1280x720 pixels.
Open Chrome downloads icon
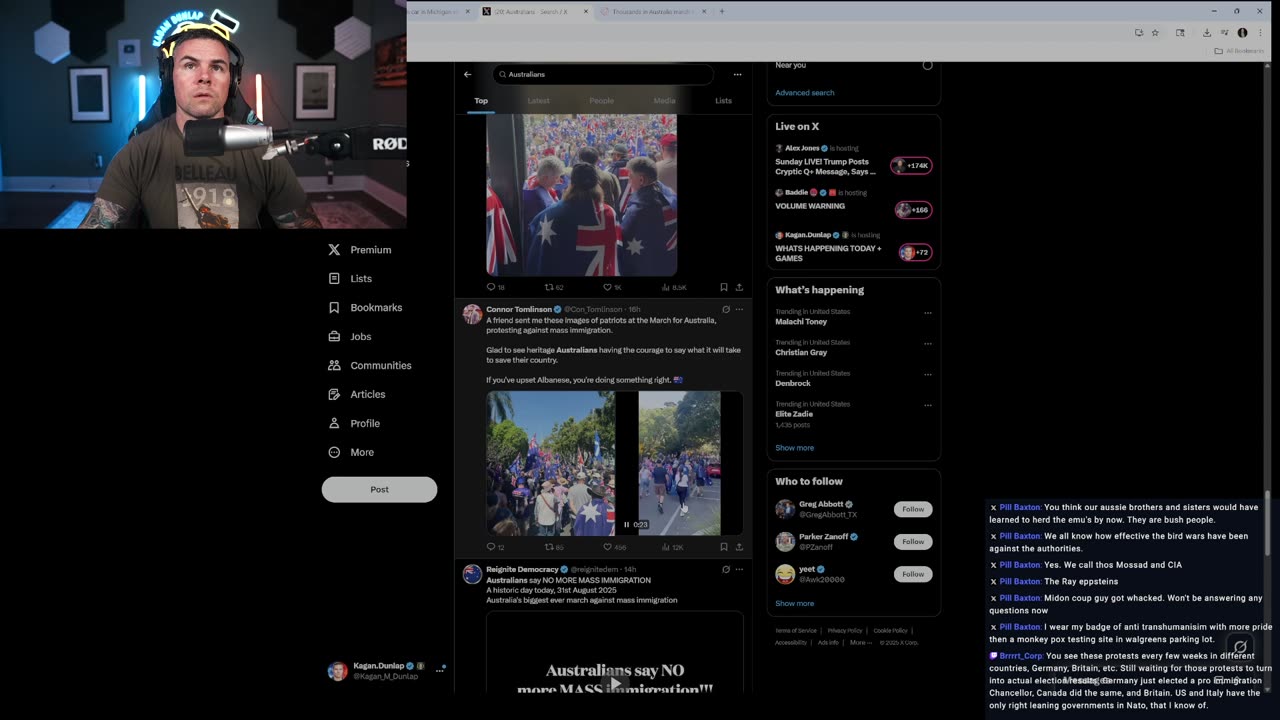click(1207, 33)
